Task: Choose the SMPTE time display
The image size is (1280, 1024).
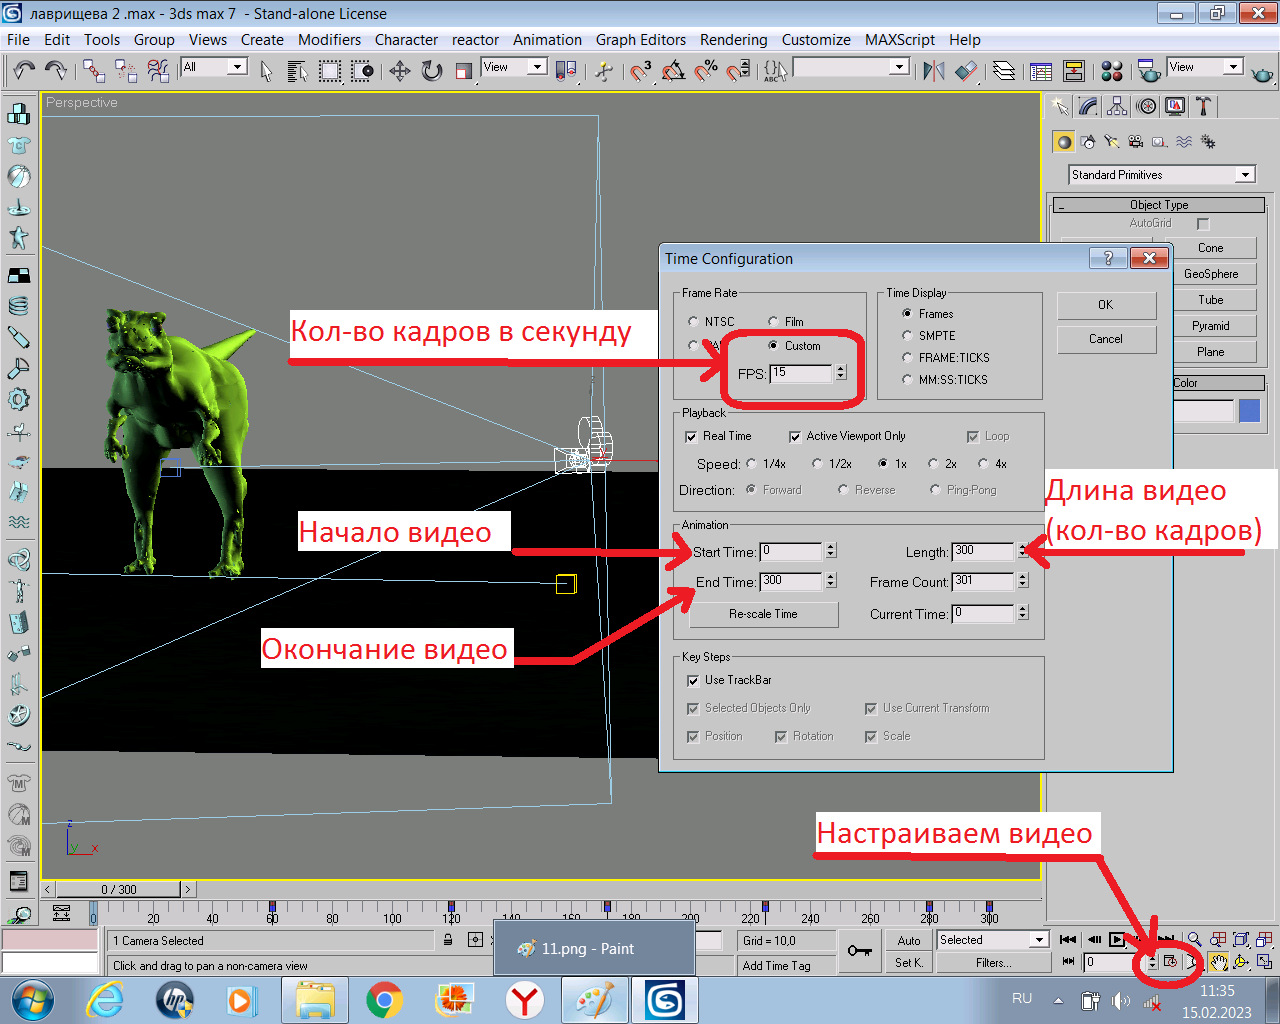Action: tap(907, 336)
